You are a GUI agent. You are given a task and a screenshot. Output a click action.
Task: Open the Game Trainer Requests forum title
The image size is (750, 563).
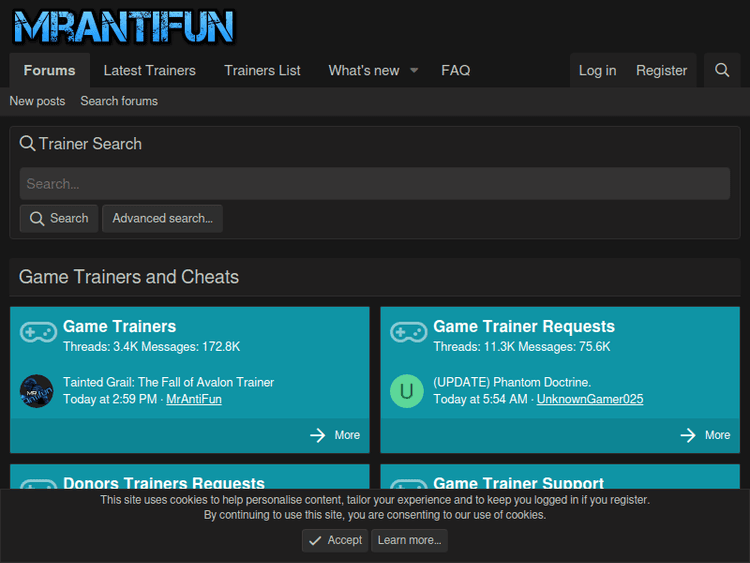tap(524, 326)
